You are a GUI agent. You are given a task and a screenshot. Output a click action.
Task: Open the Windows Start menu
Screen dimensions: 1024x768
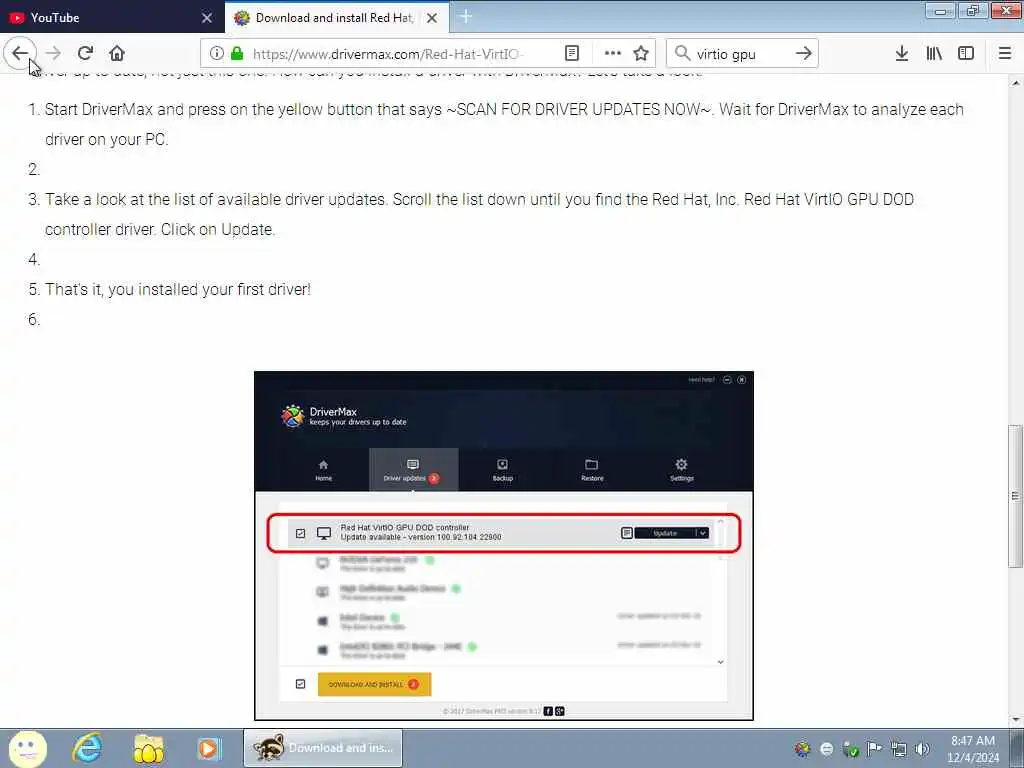pos(28,748)
